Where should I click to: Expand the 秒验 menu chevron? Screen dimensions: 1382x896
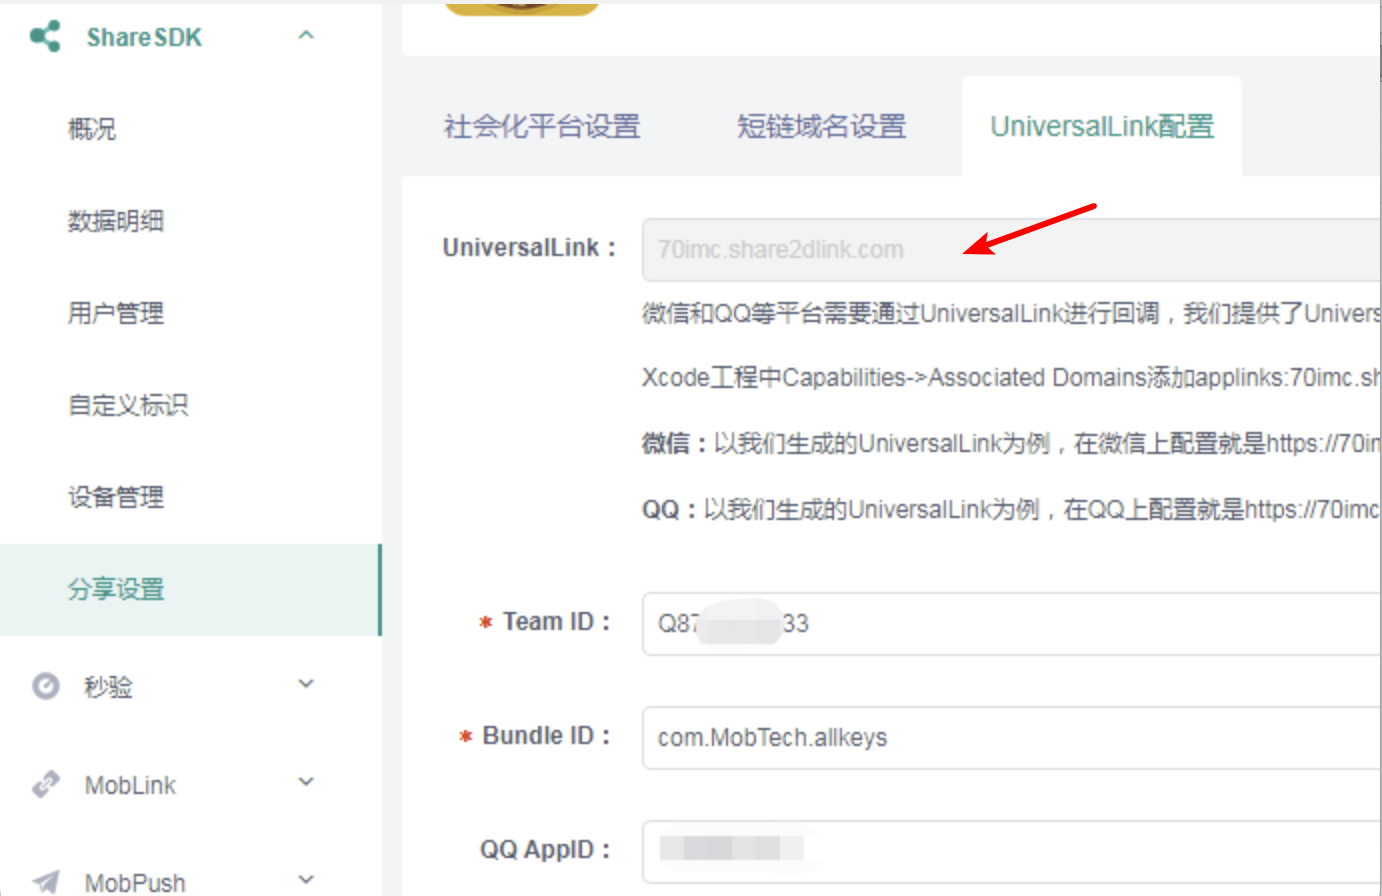(306, 684)
